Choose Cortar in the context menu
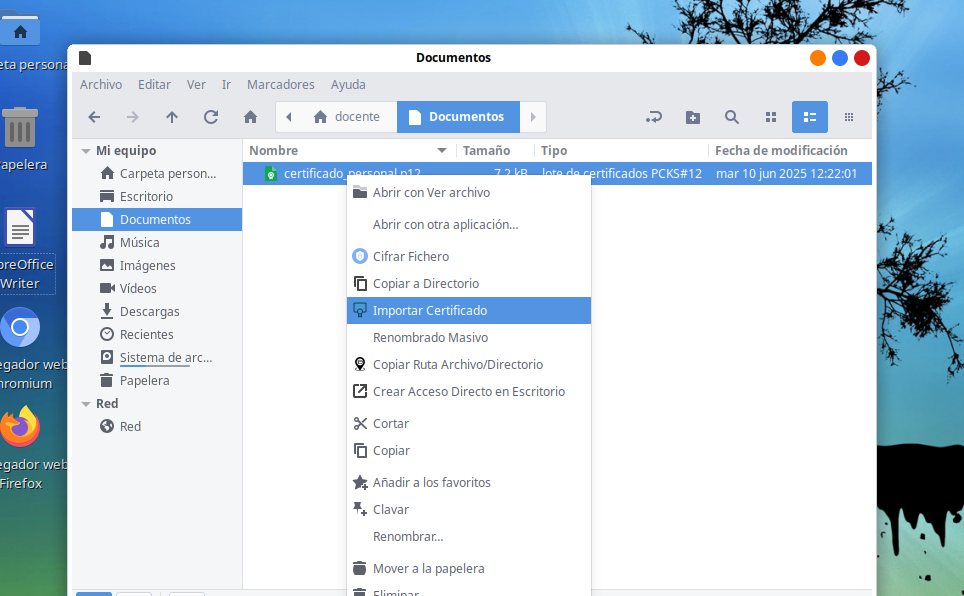This screenshot has width=964, height=596. click(x=468, y=424)
